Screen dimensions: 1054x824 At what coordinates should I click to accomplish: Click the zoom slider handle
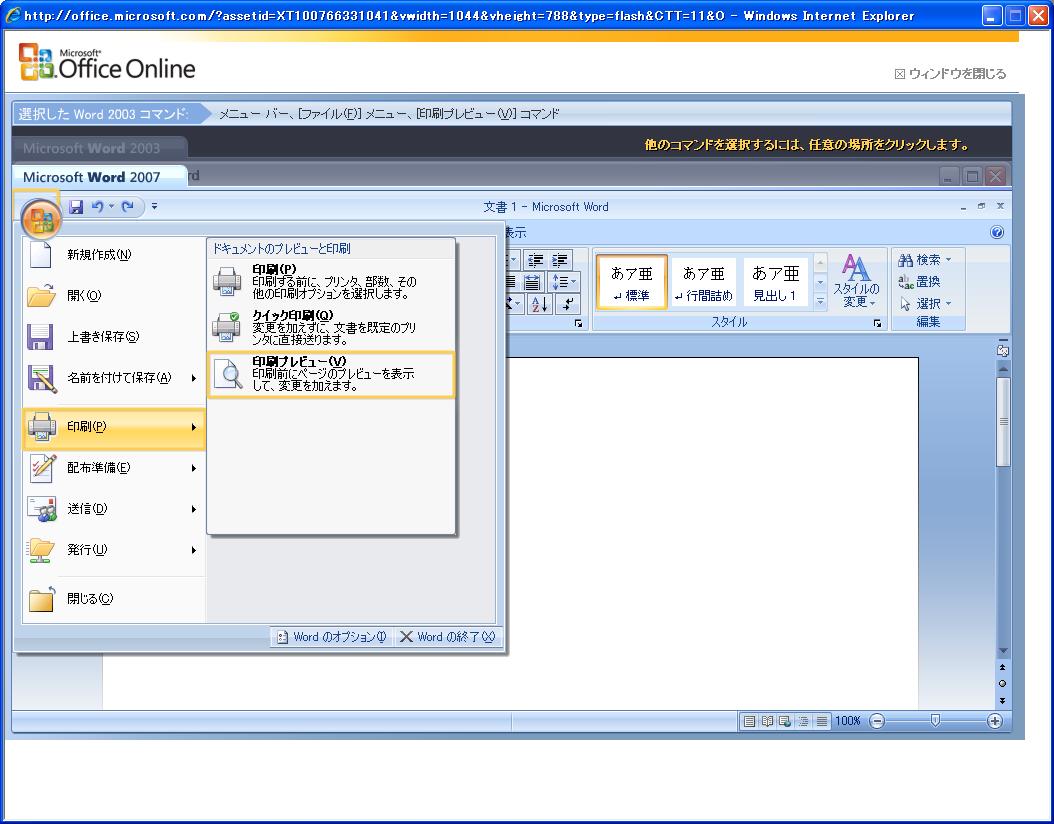pos(935,720)
